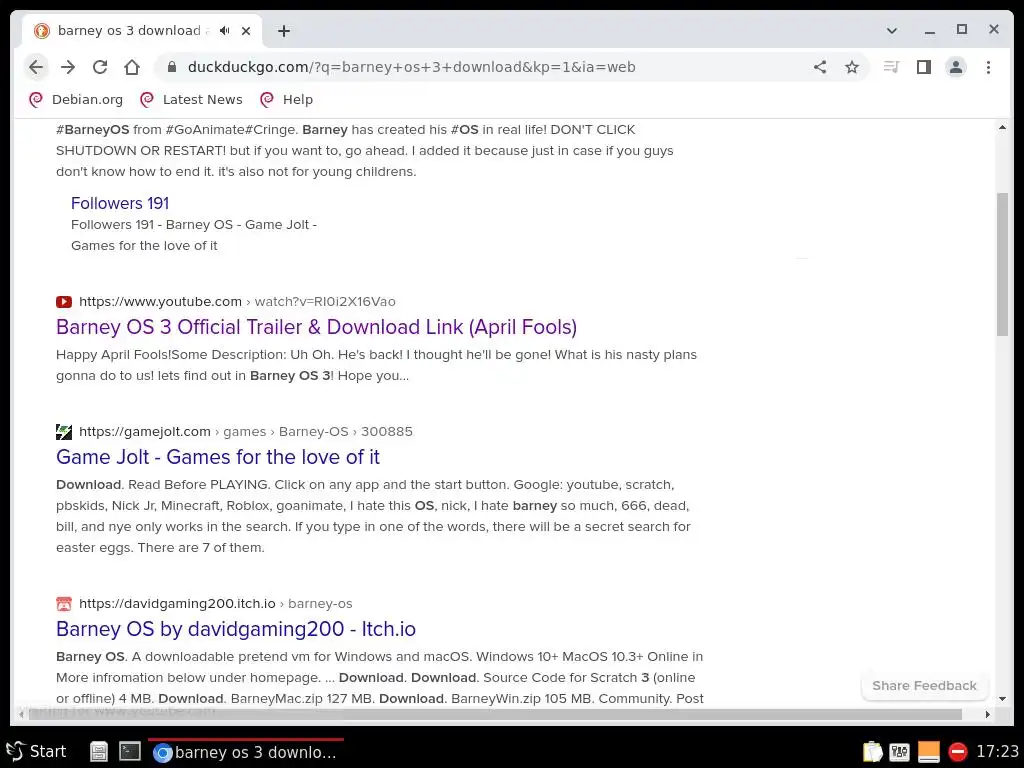
Task: Open the Debian.org bookmark
Action: [x=76, y=99]
